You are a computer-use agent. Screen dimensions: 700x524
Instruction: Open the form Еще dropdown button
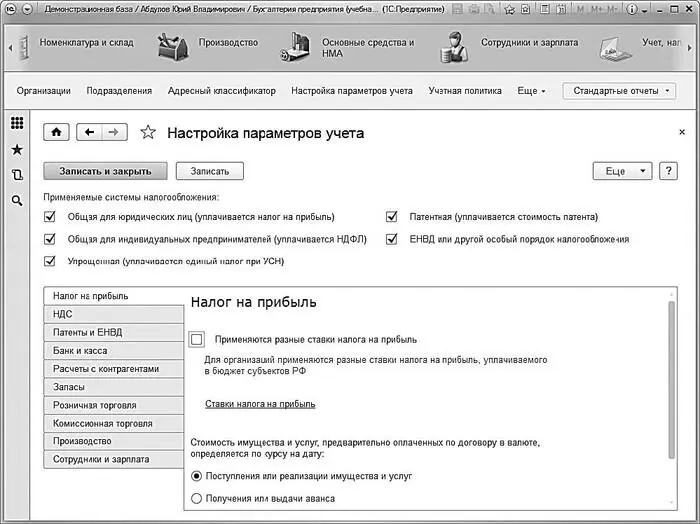click(x=622, y=171)
